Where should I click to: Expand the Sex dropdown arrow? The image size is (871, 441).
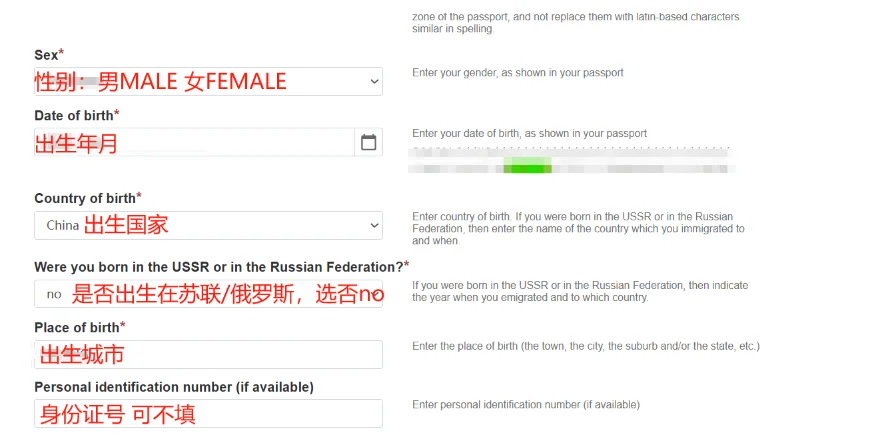point(374,82)
